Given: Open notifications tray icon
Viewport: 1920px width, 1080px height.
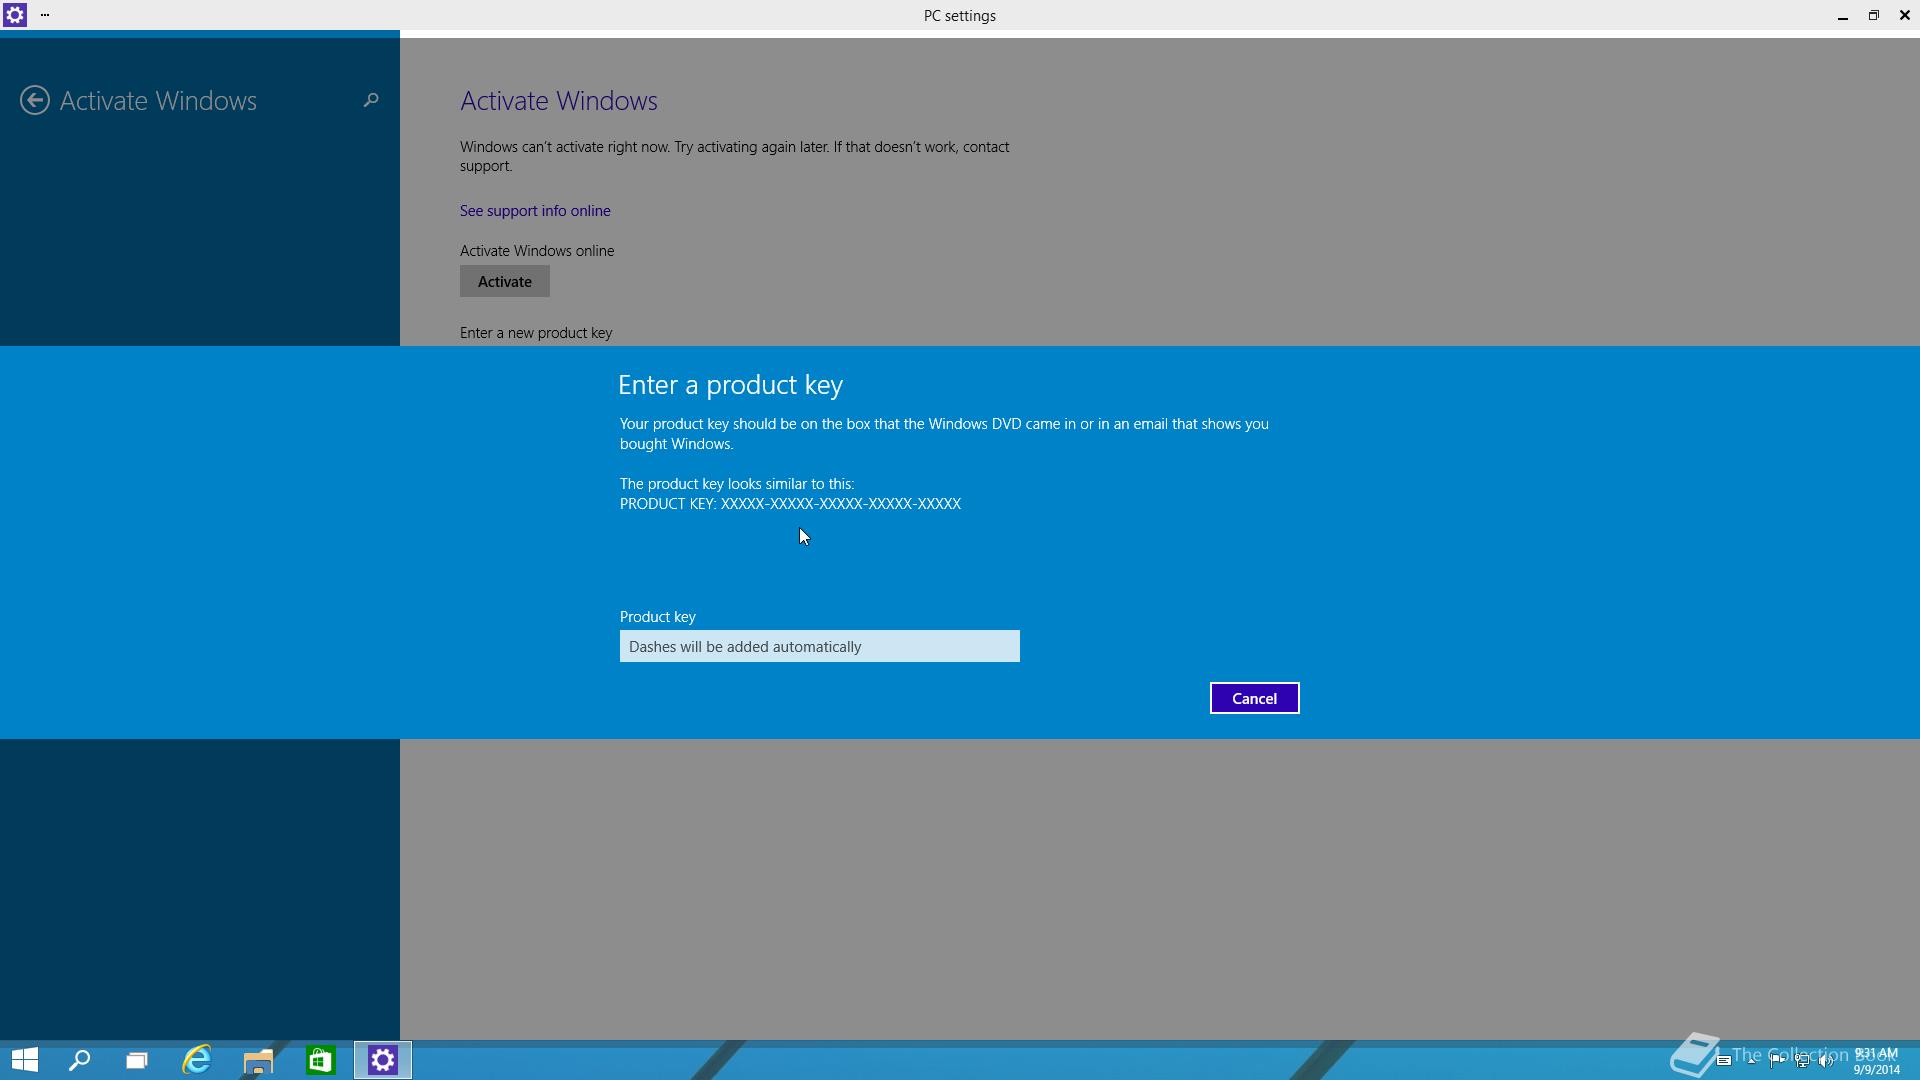Looking at the screenshot, I should tap(1724, 1061).
